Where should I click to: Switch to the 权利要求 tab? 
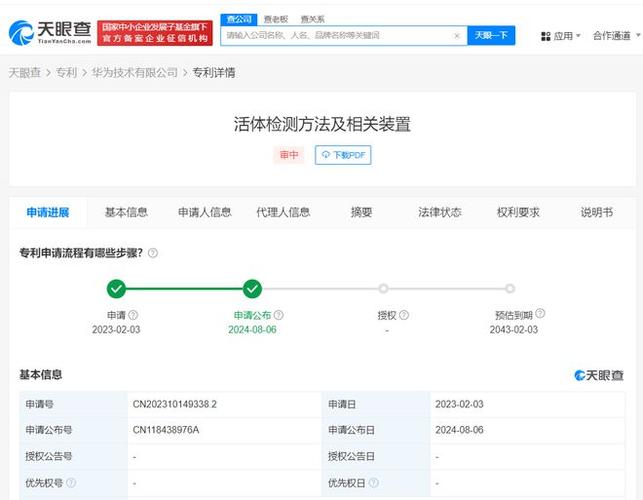click(518, 212)
